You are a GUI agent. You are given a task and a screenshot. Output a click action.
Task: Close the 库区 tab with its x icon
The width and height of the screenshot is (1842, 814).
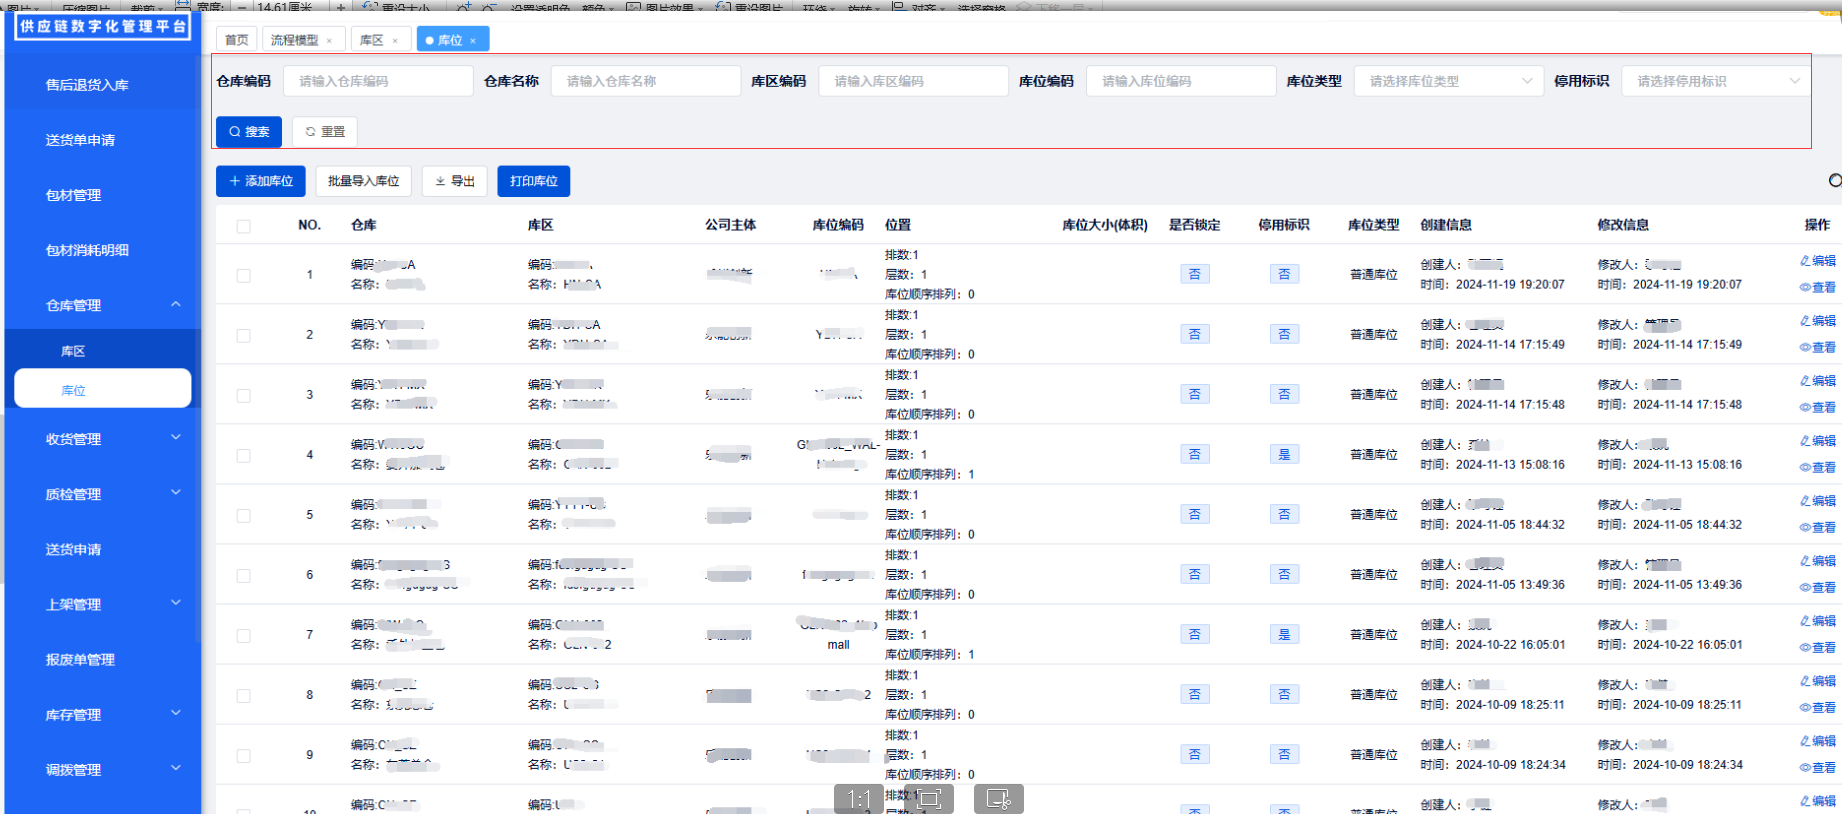coord(395,41)
